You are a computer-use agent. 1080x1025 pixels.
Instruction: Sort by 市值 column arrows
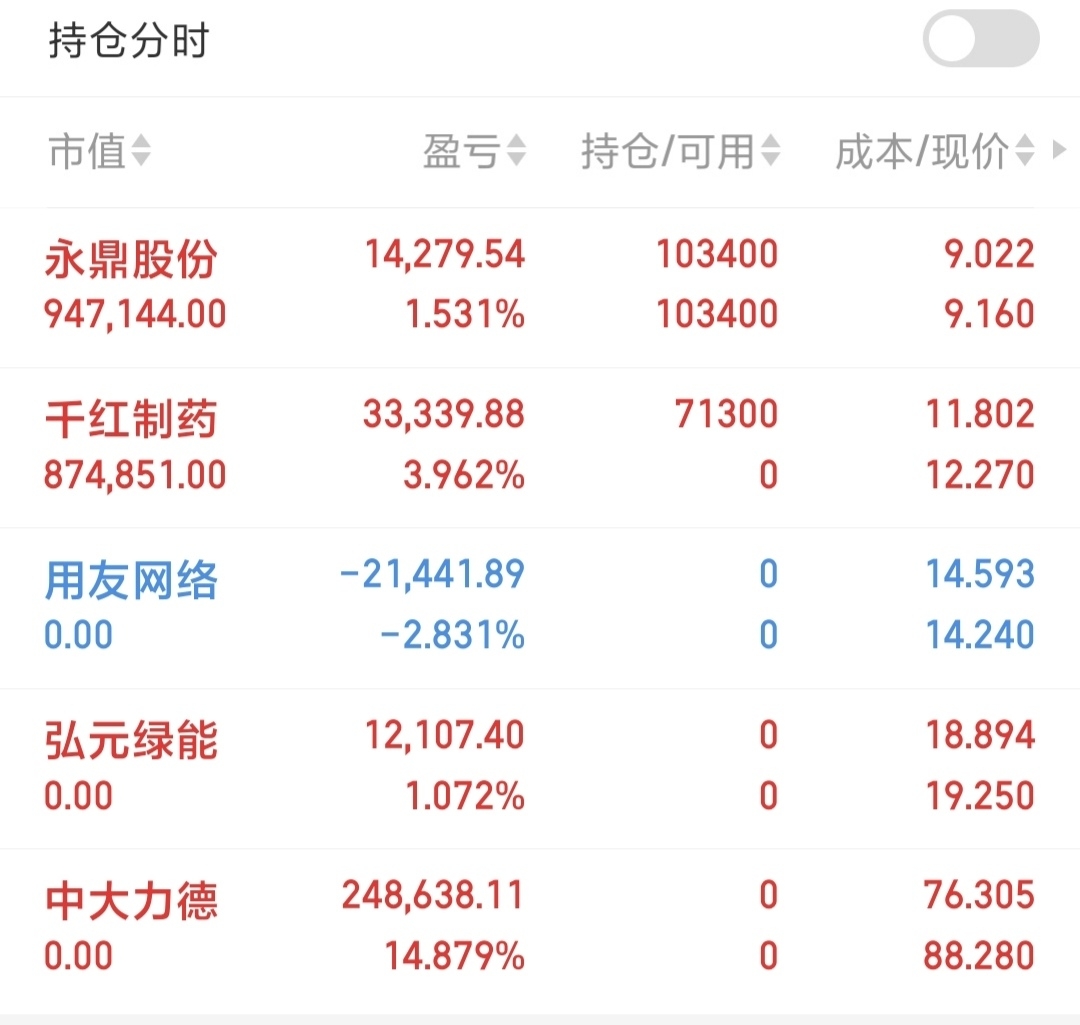141,151
